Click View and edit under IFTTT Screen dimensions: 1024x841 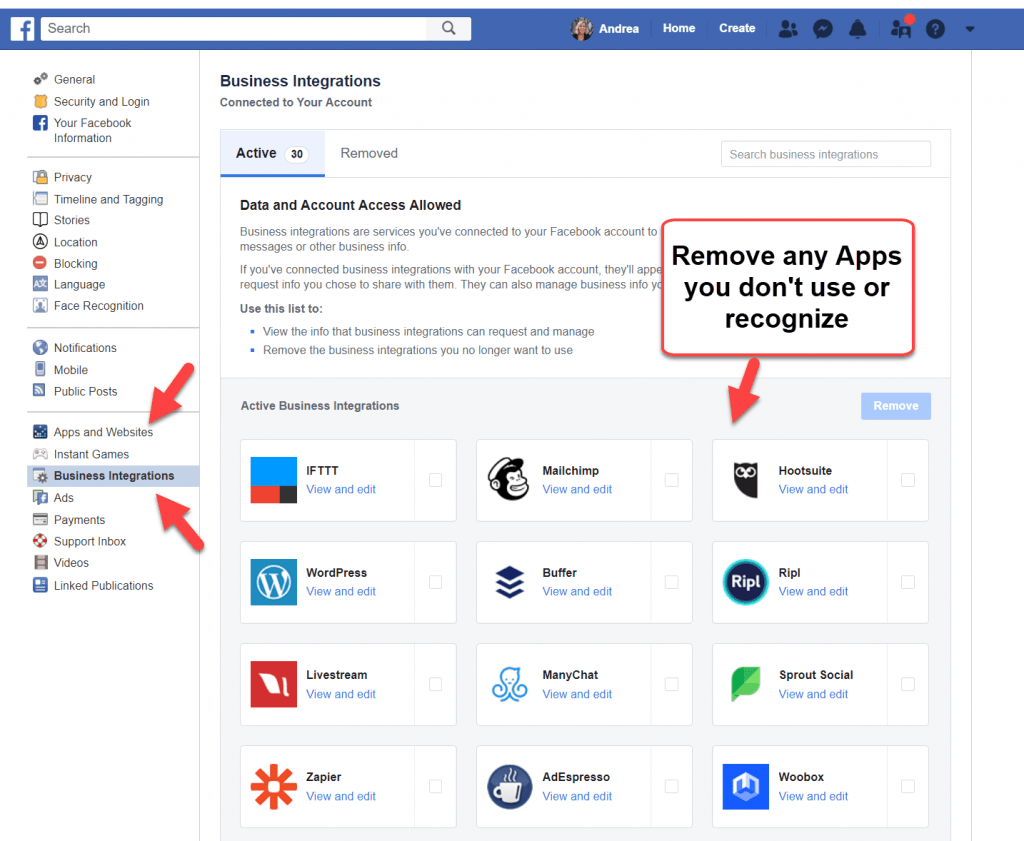click(341, 490)
